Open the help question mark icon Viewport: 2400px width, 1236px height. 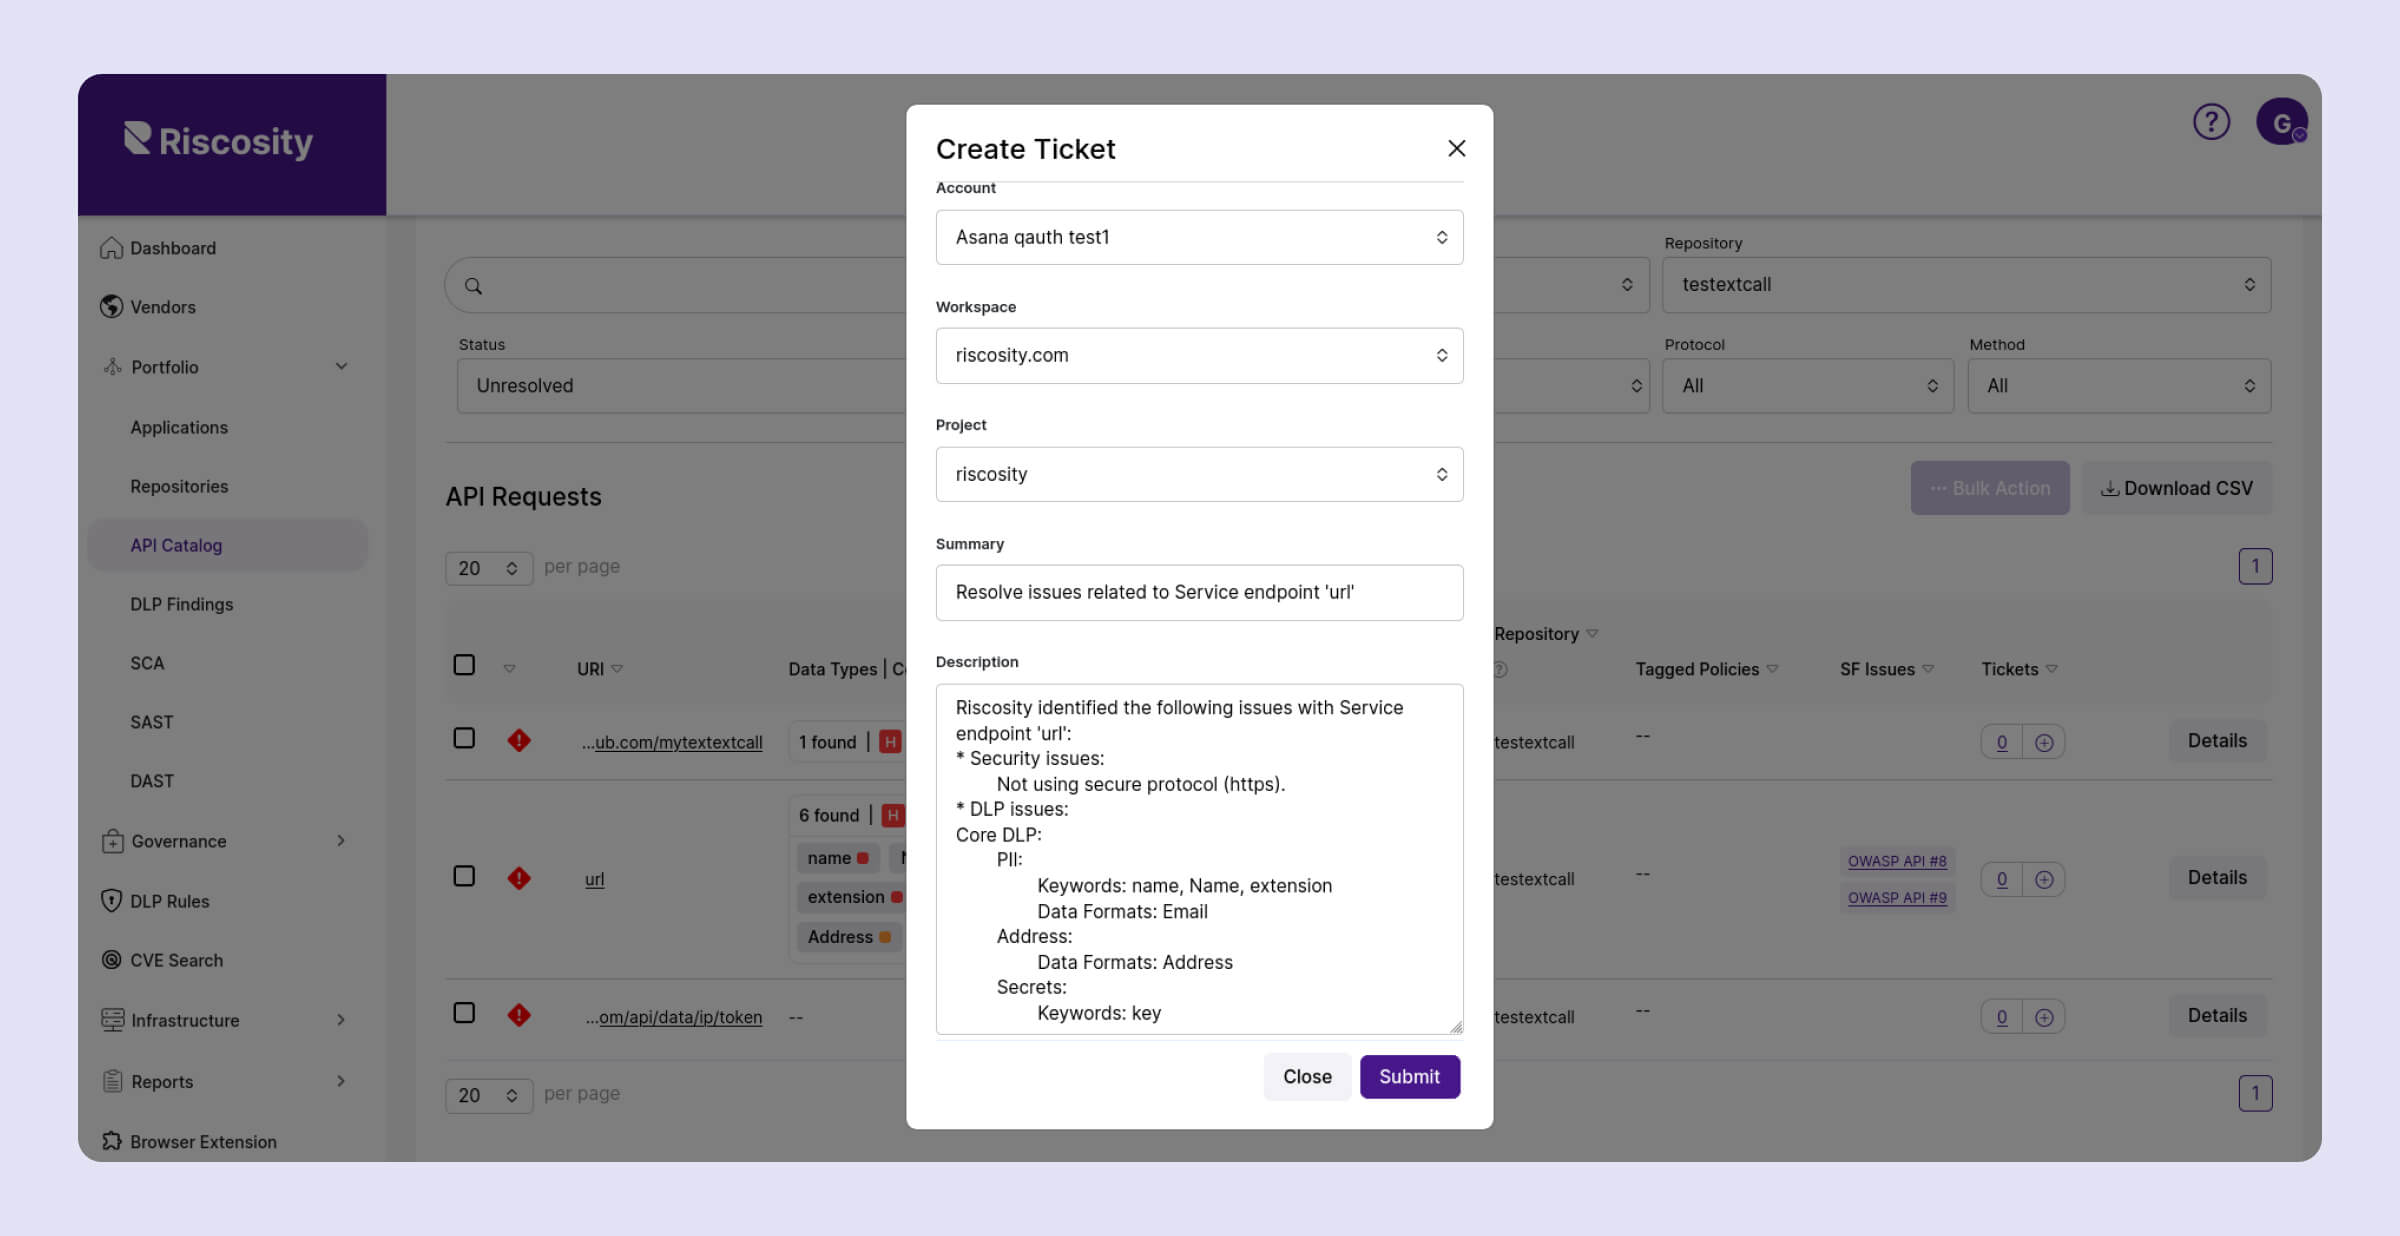[x=2211, y=122]
